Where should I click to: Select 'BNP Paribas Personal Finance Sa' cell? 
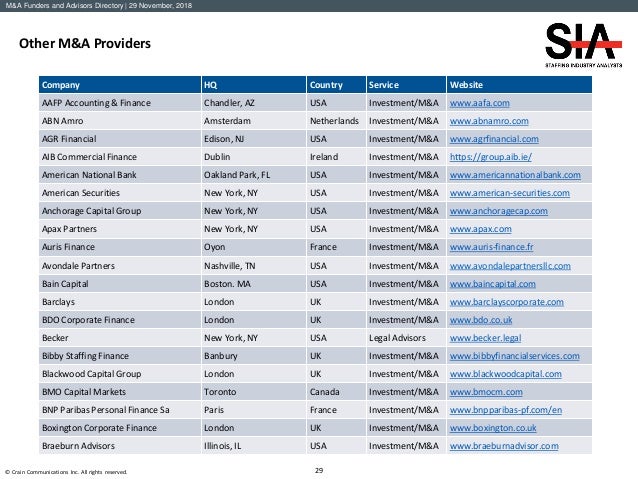[x=120, y=410]
